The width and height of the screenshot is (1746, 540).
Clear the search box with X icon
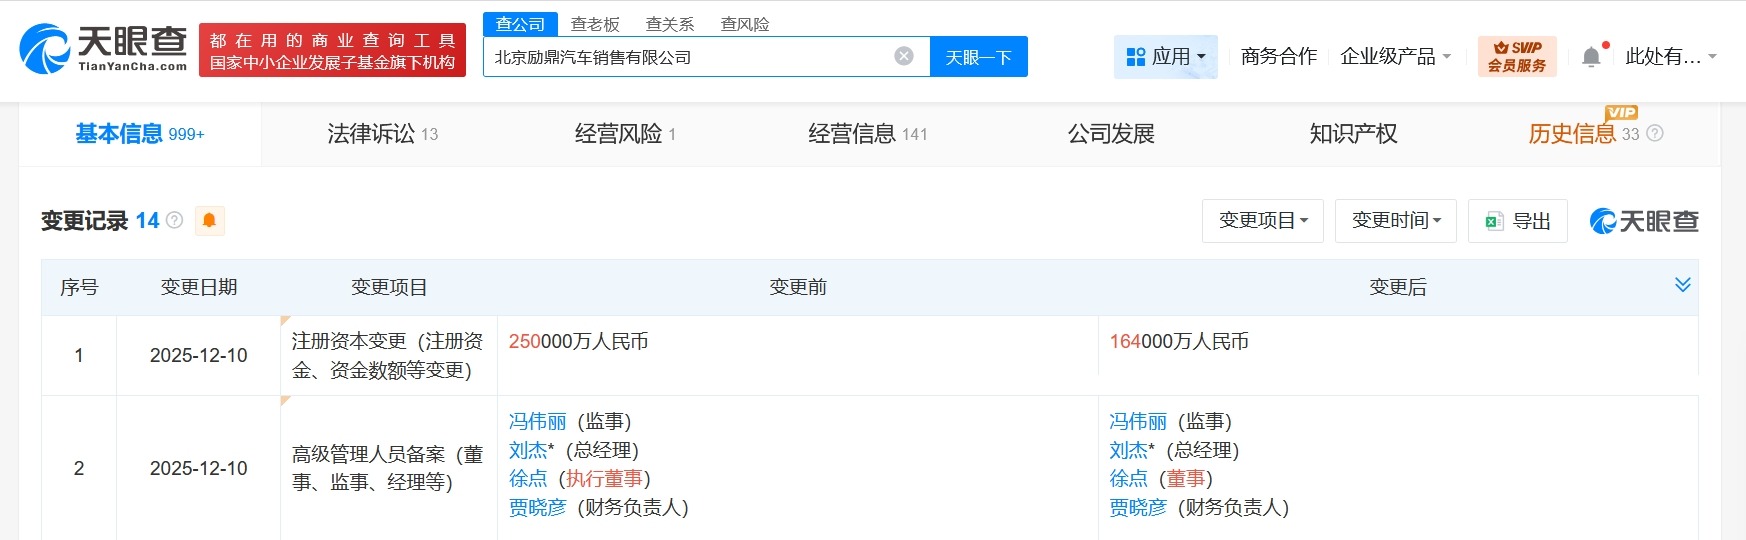[x=904, y=56]
